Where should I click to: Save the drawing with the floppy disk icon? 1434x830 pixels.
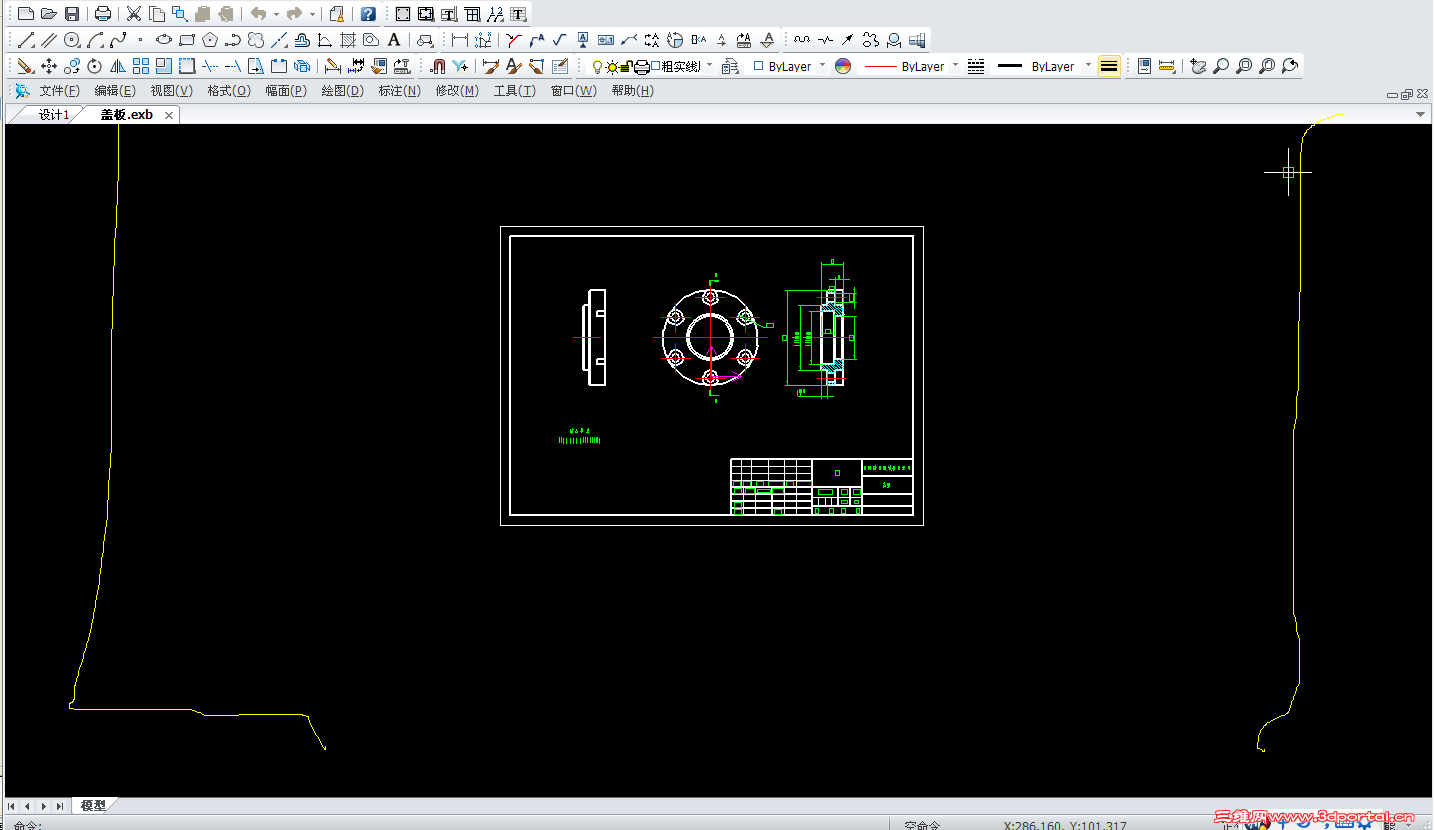point(72,14)
